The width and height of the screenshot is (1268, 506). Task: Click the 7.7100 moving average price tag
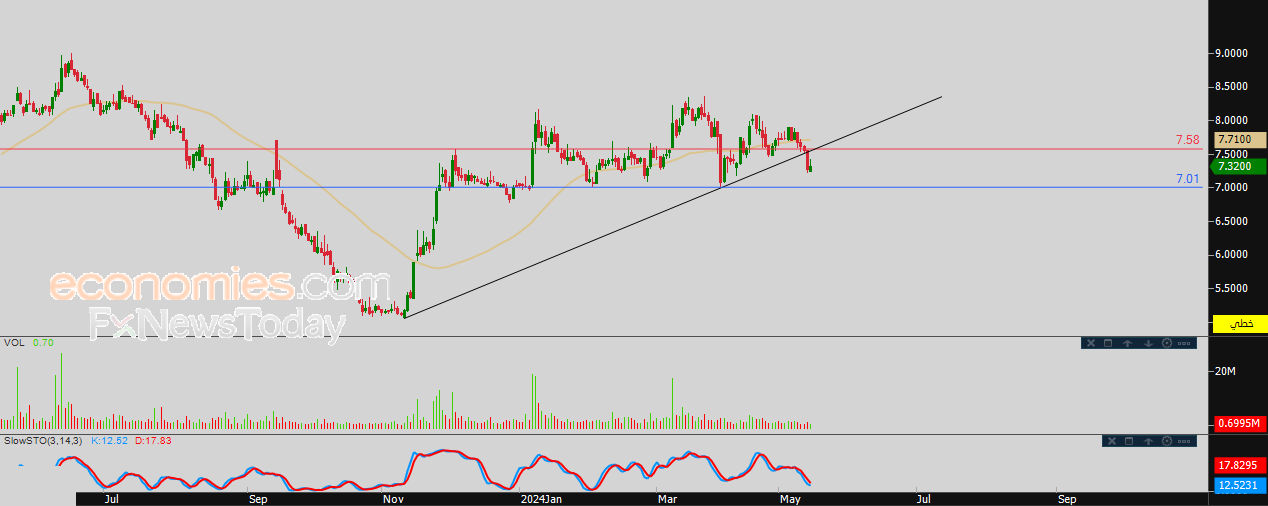1239,140
